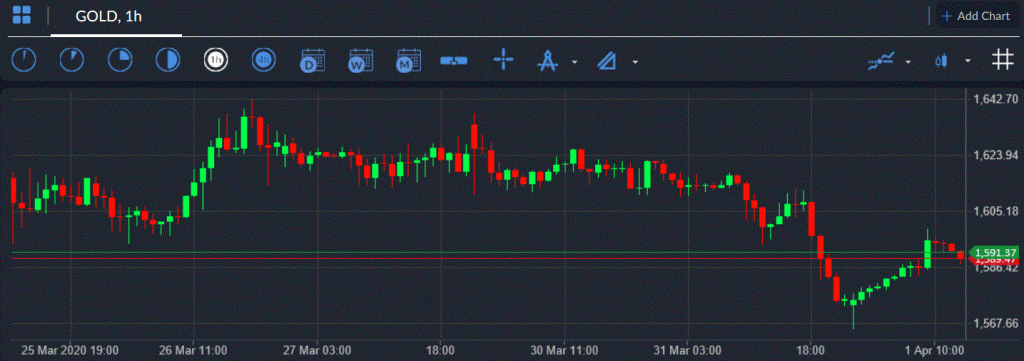Screen dimensions: 1024x361
Task: Expand the drawing compass tools dropdown
Action: (x=574, y=62)
